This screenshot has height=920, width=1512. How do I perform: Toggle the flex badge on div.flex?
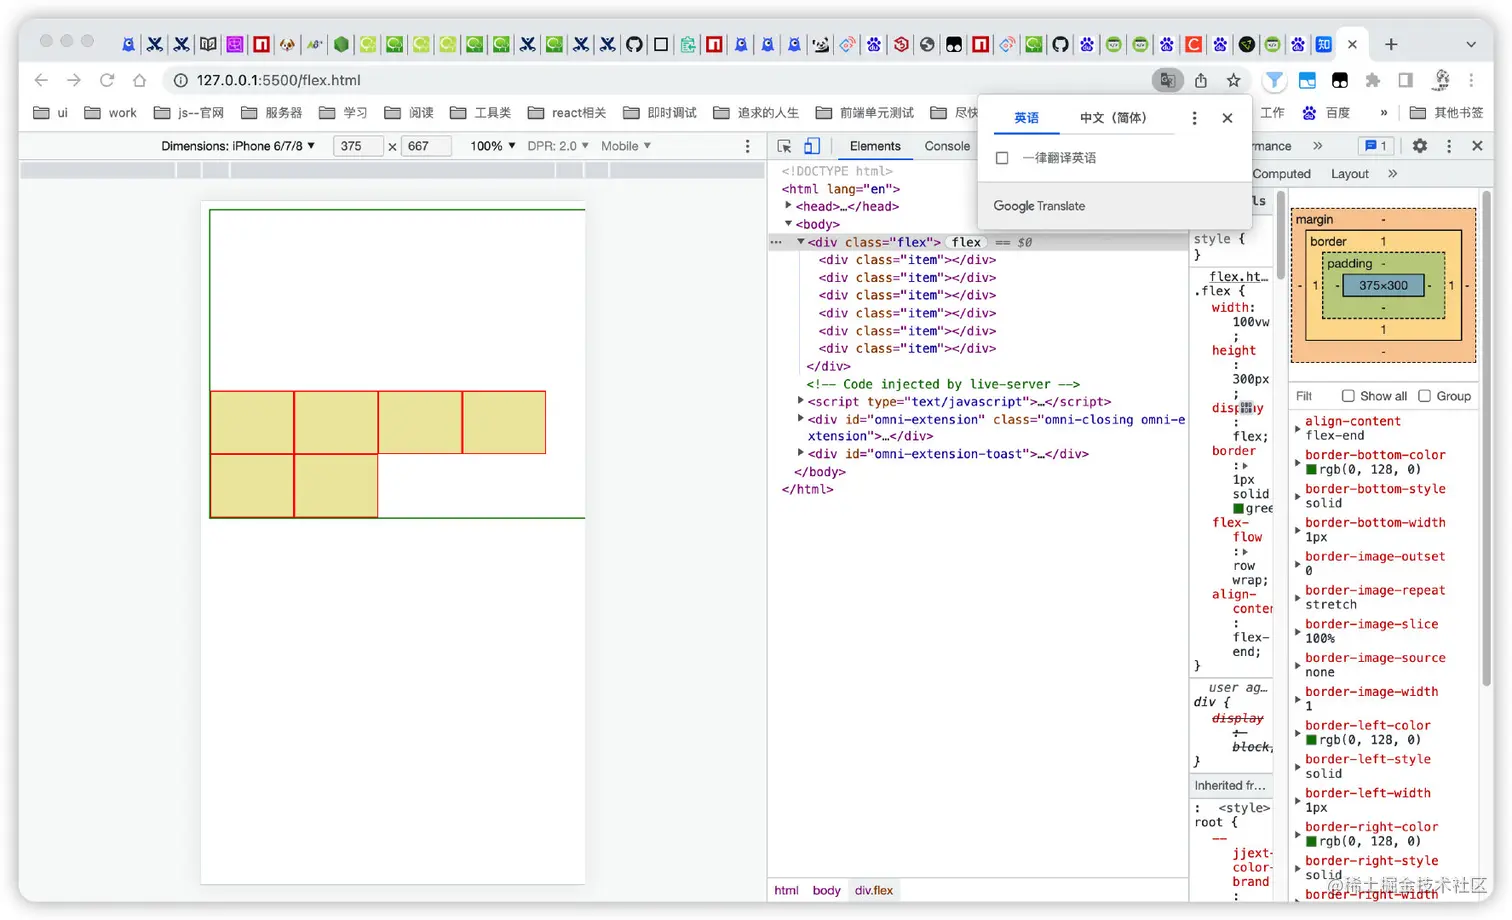click(x=966, y=242)
